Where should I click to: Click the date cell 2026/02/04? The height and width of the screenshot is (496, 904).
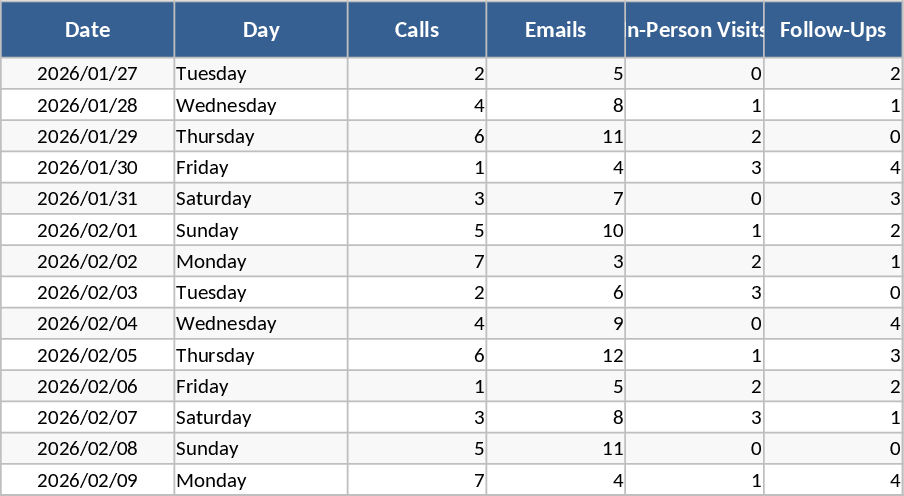tap(87, 323)
